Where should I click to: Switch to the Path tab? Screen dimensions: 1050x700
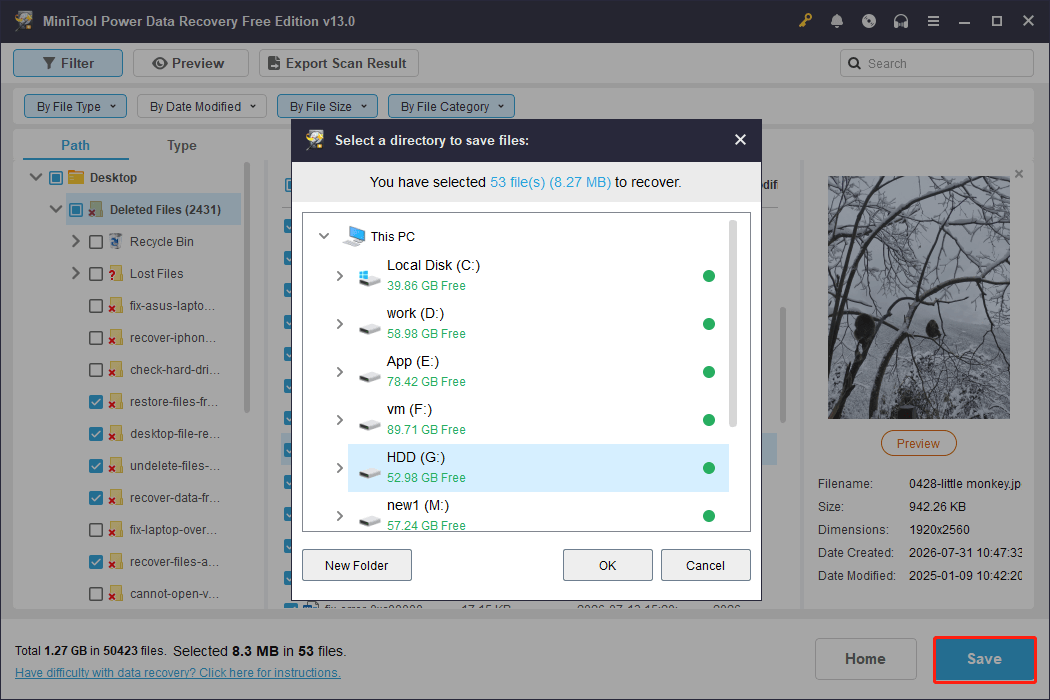click(x=76, y=145)
